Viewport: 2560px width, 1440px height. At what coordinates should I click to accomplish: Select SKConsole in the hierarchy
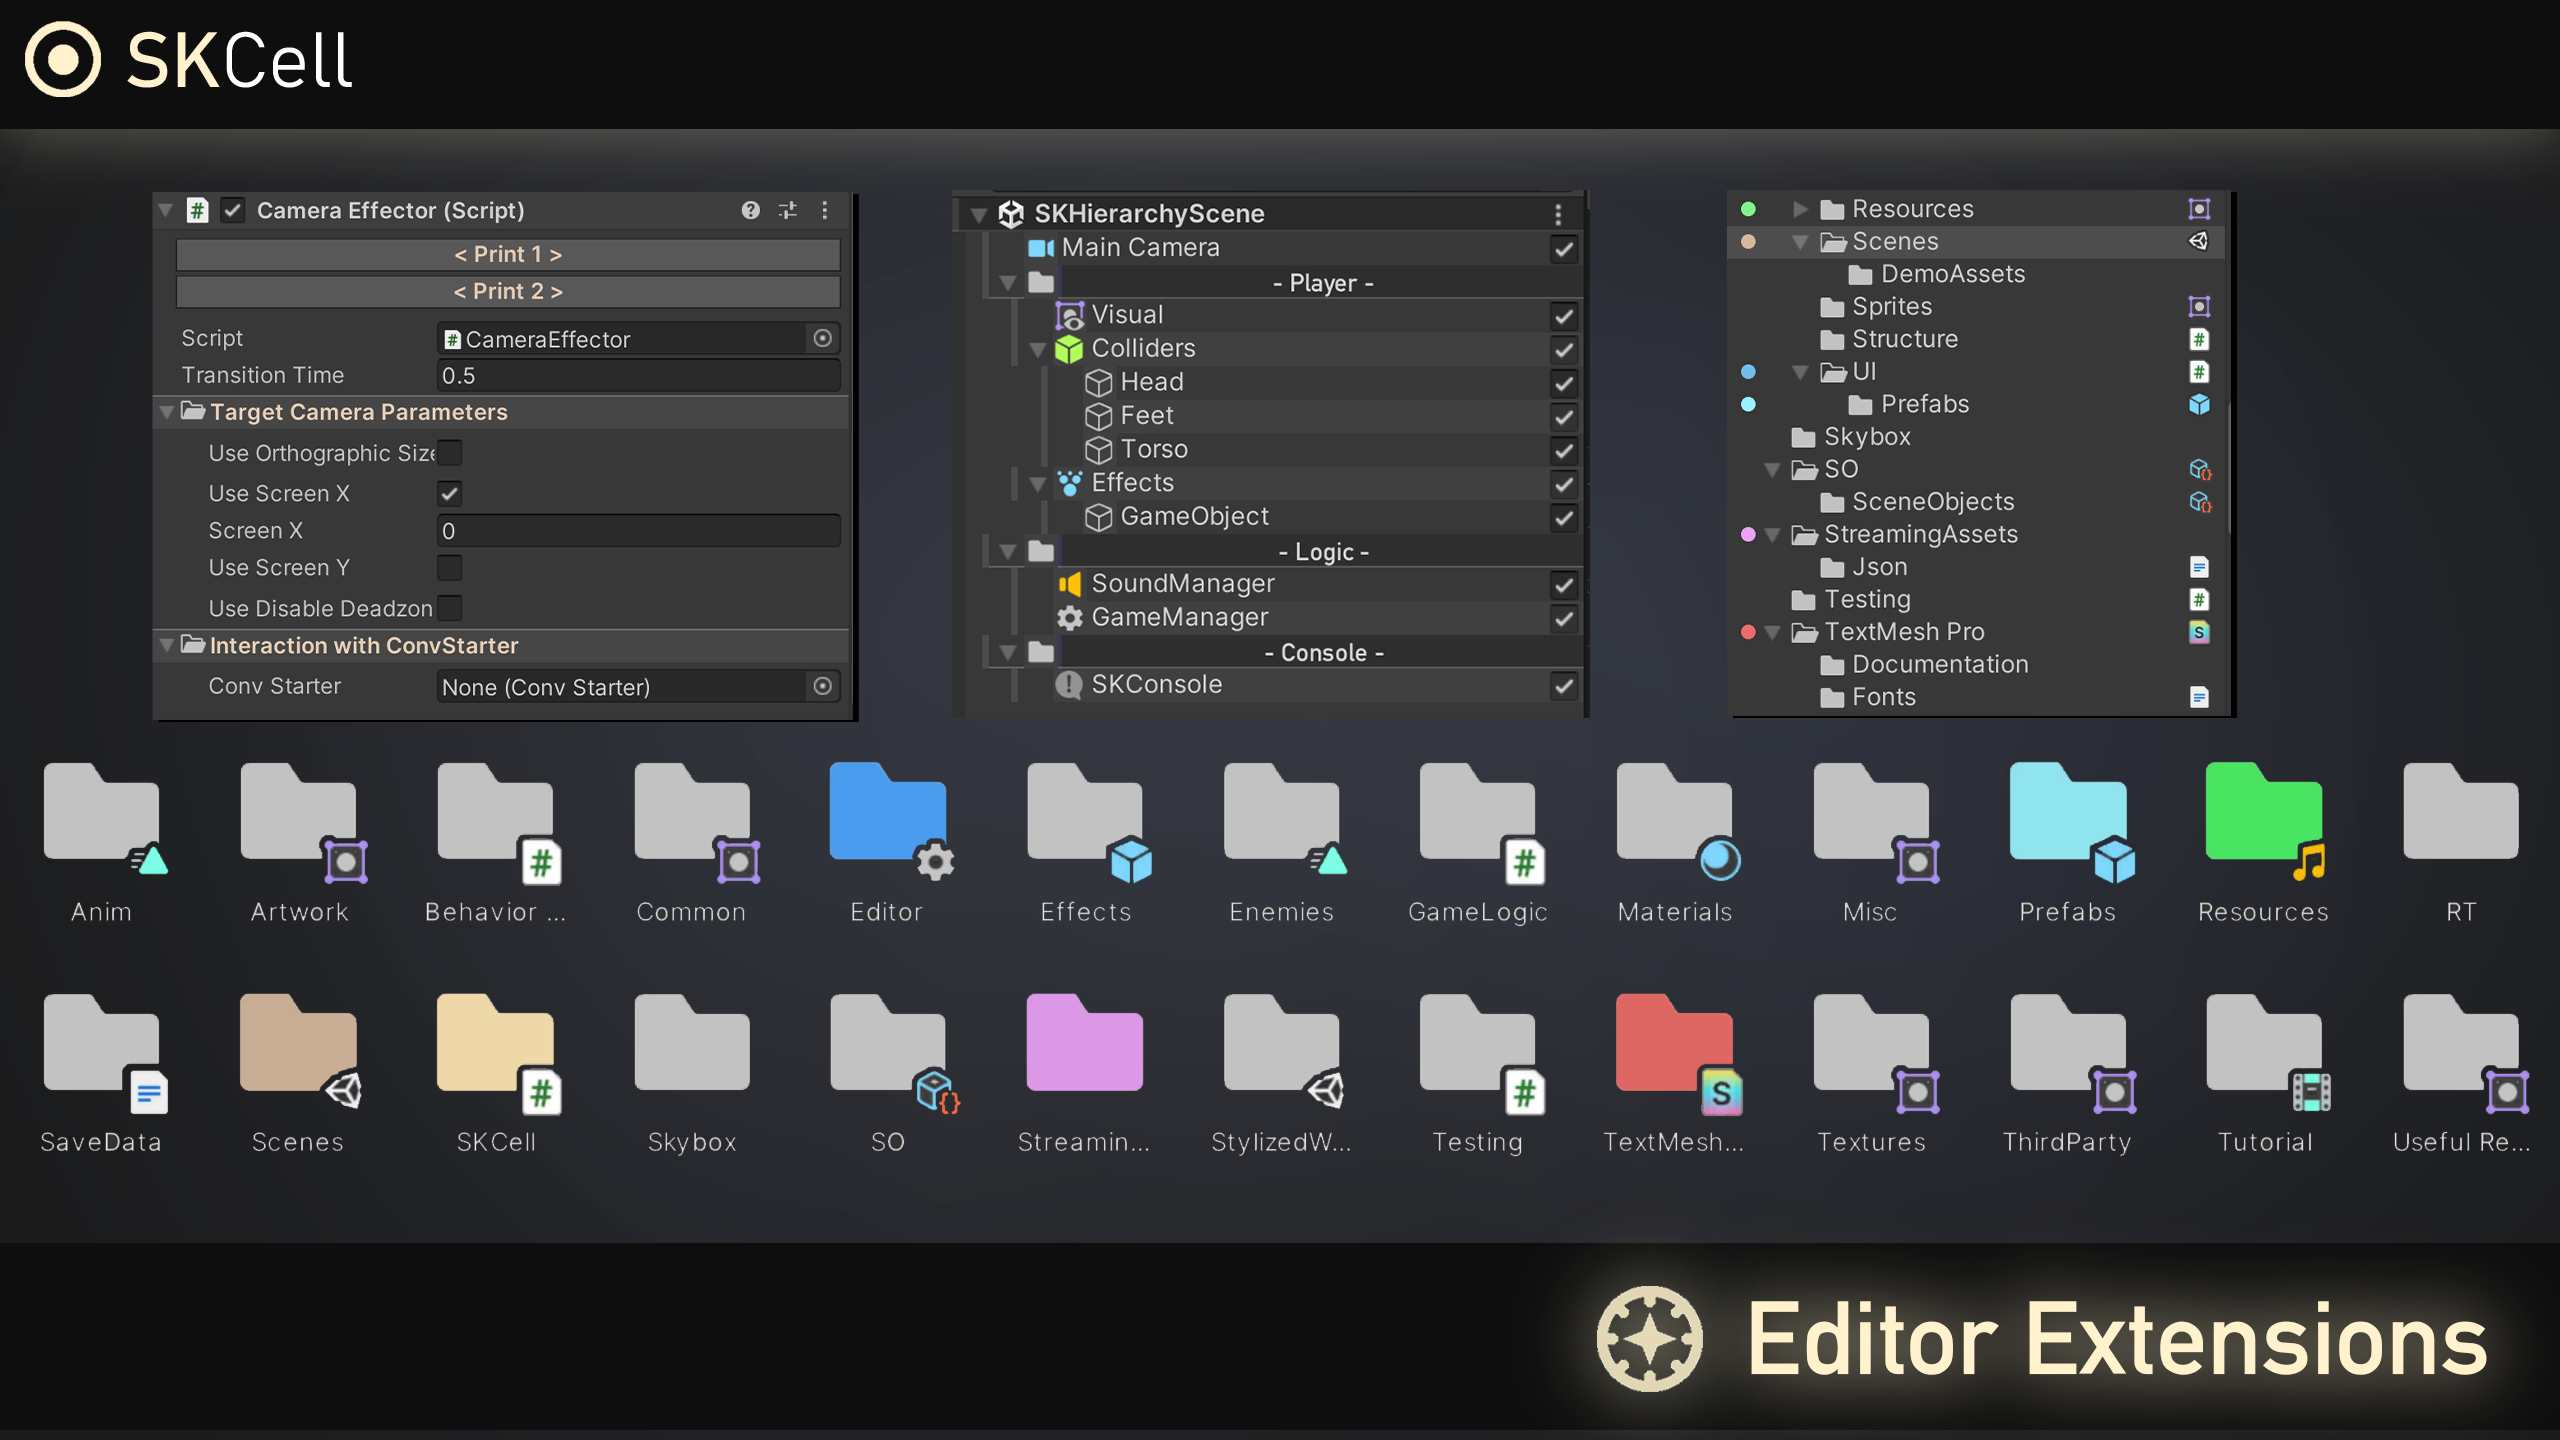[x=1156, y=684]
